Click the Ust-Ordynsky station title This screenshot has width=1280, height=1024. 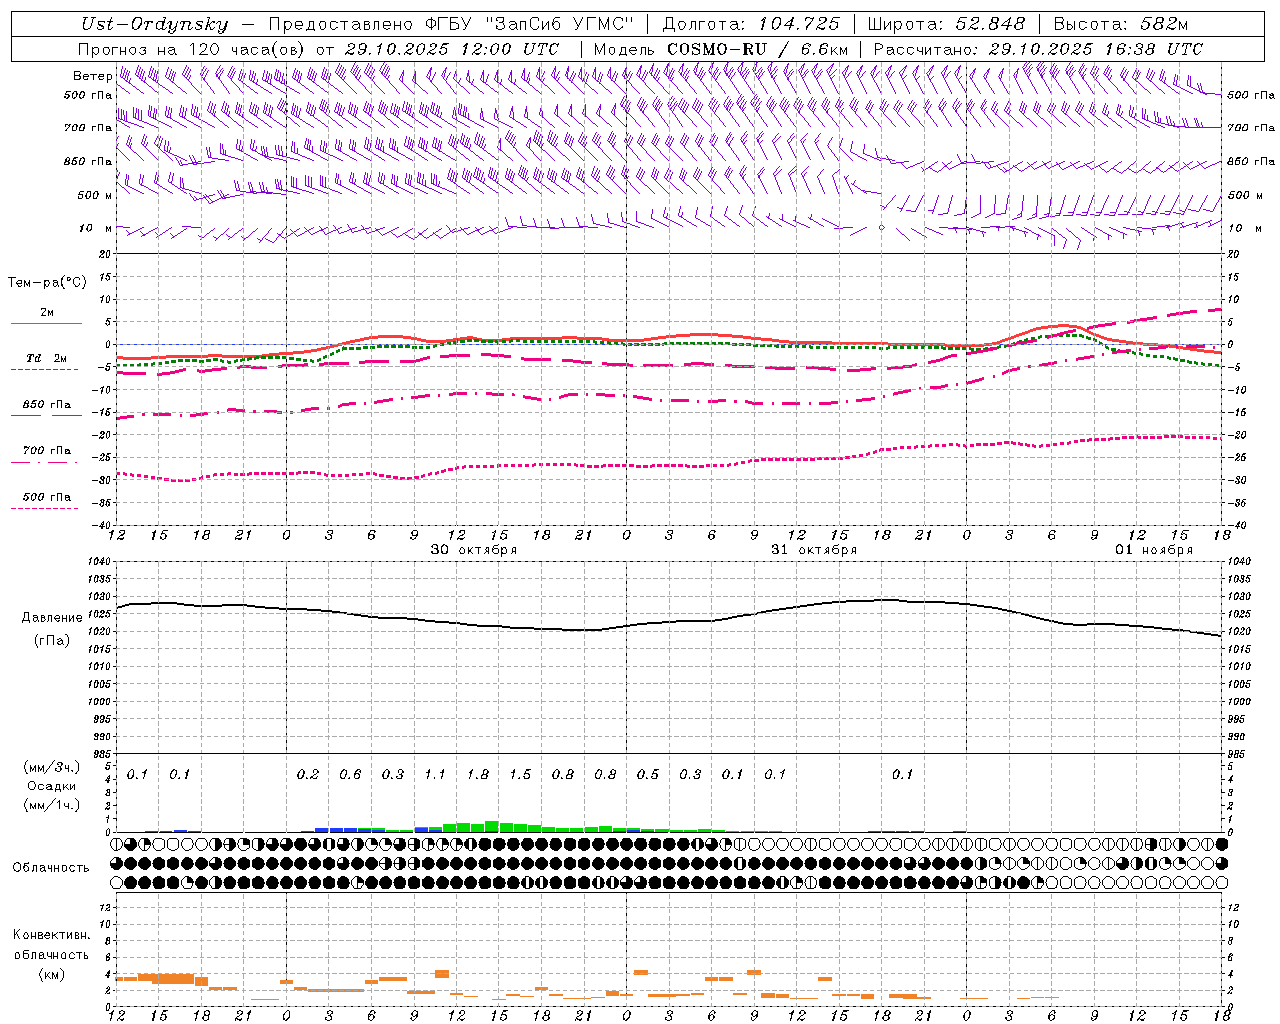coord(154,25)
